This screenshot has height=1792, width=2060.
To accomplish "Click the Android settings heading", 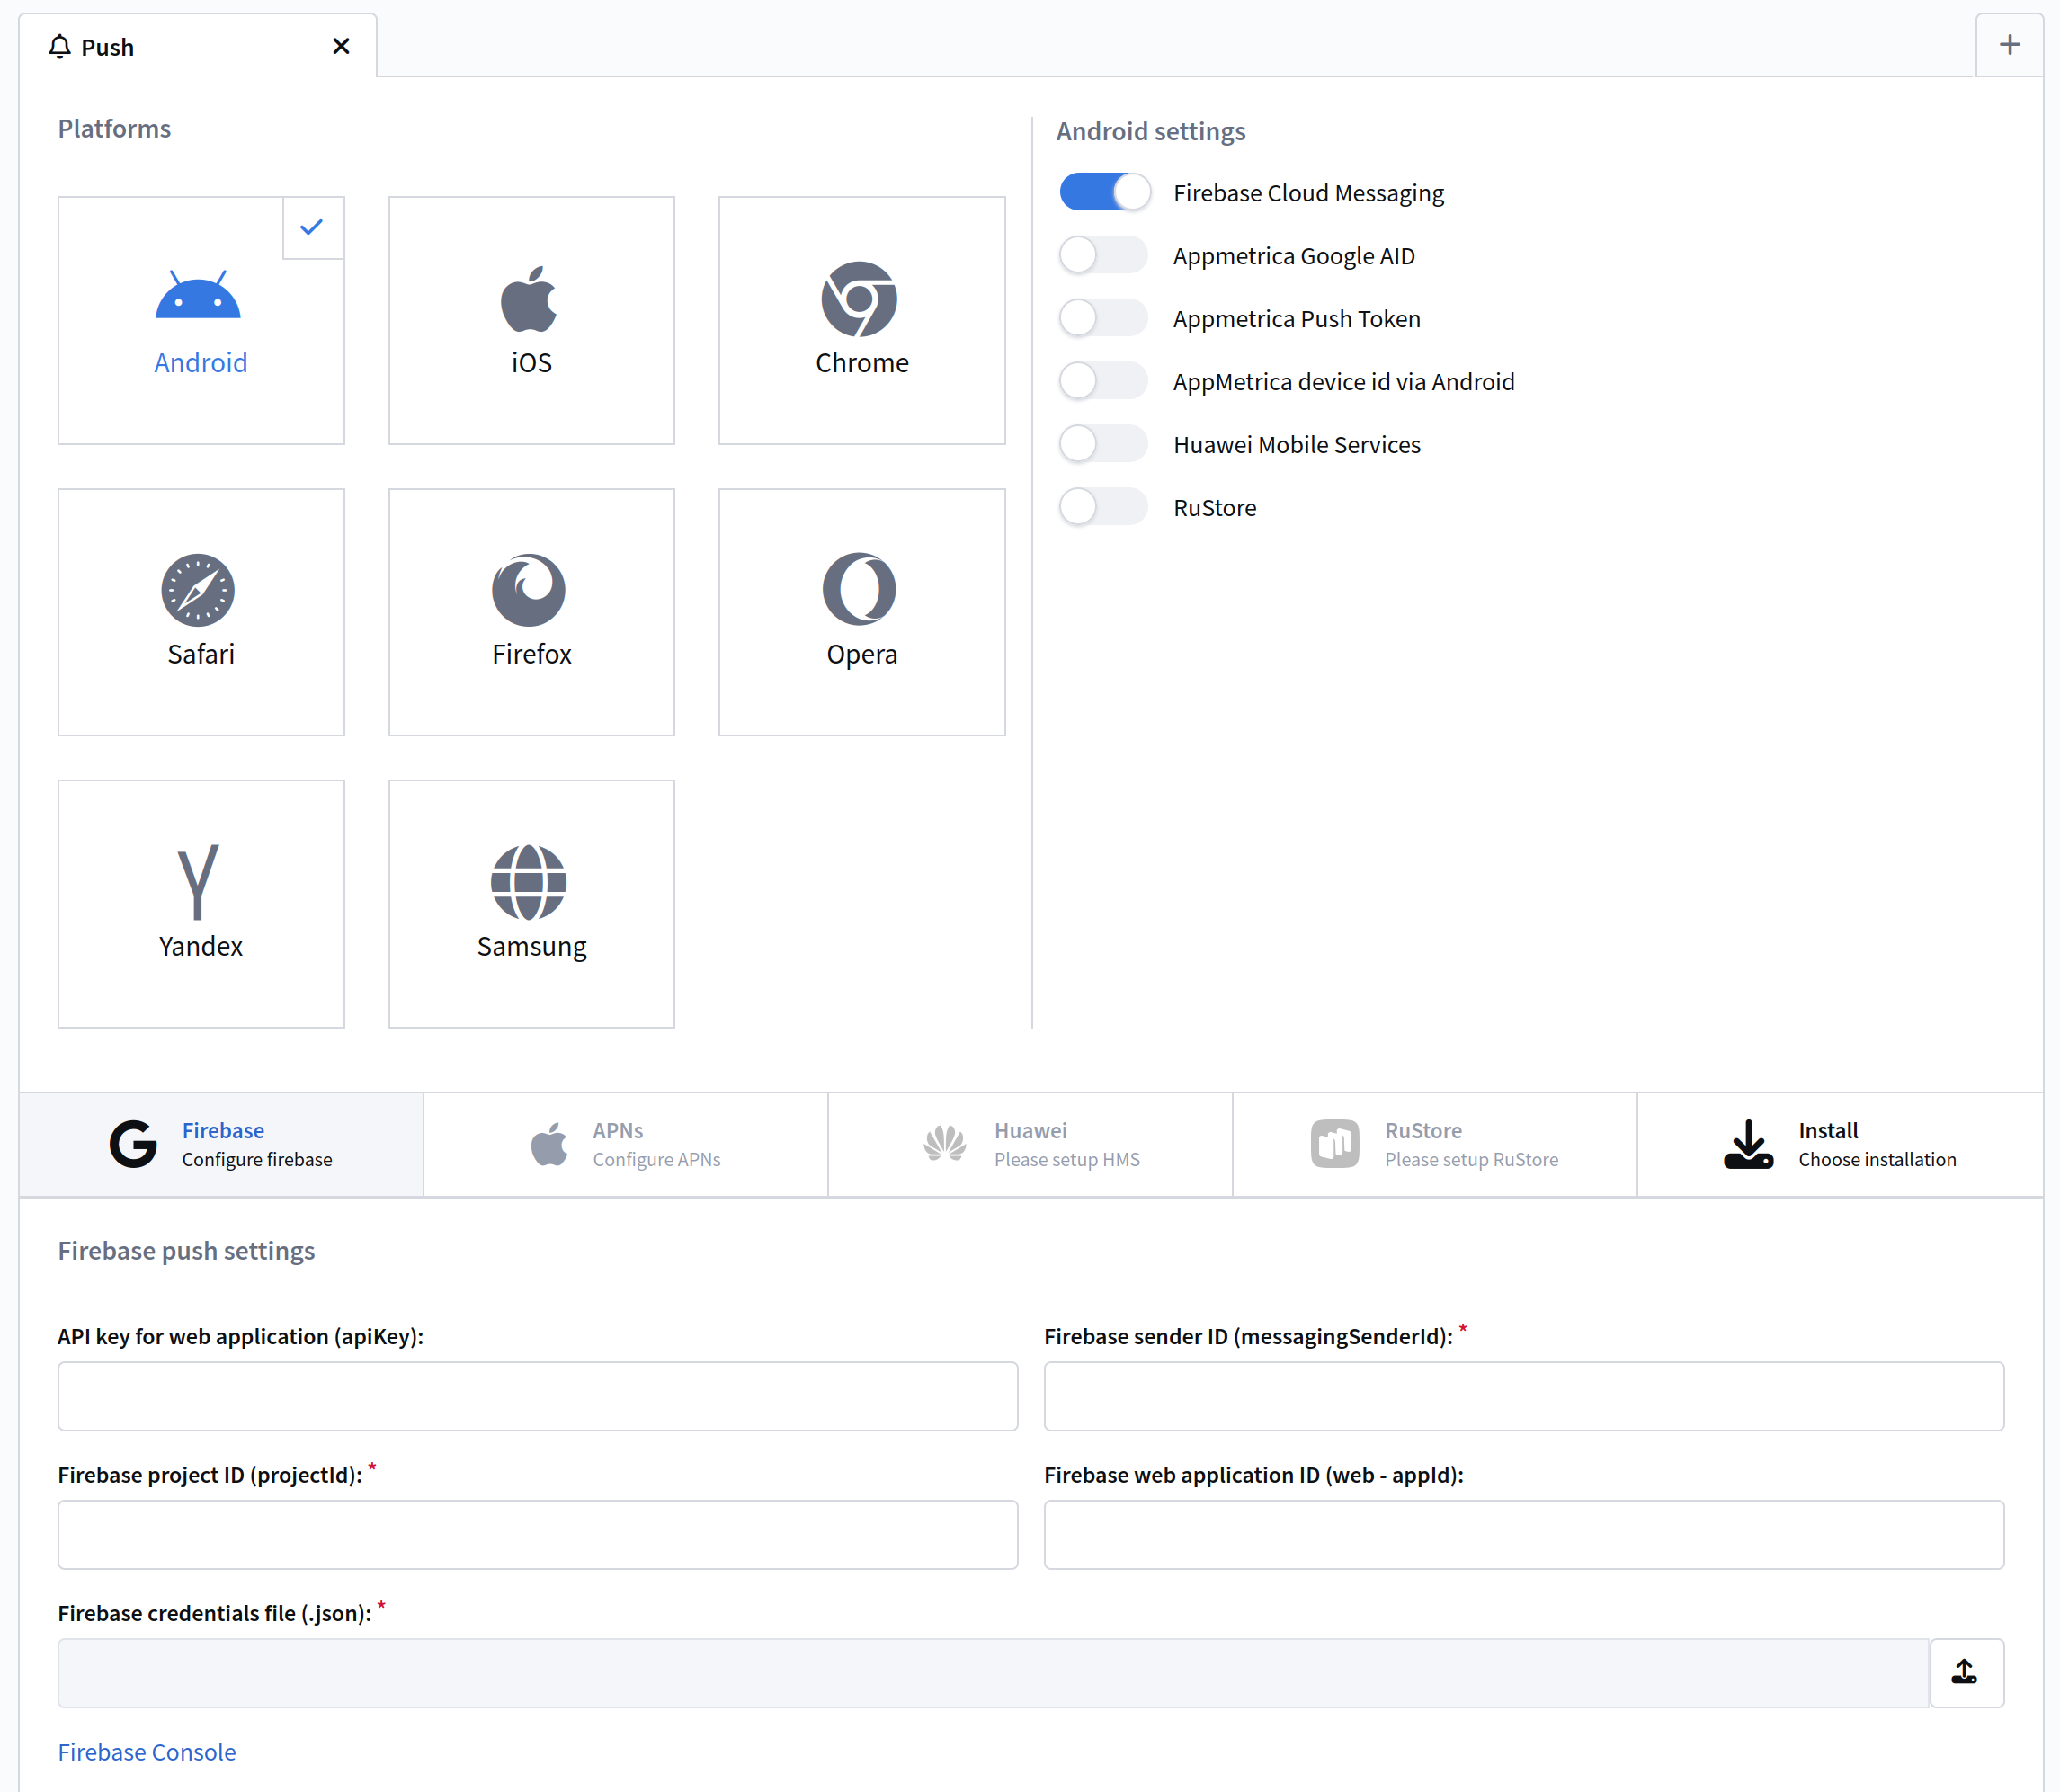I will point(1151,132).
